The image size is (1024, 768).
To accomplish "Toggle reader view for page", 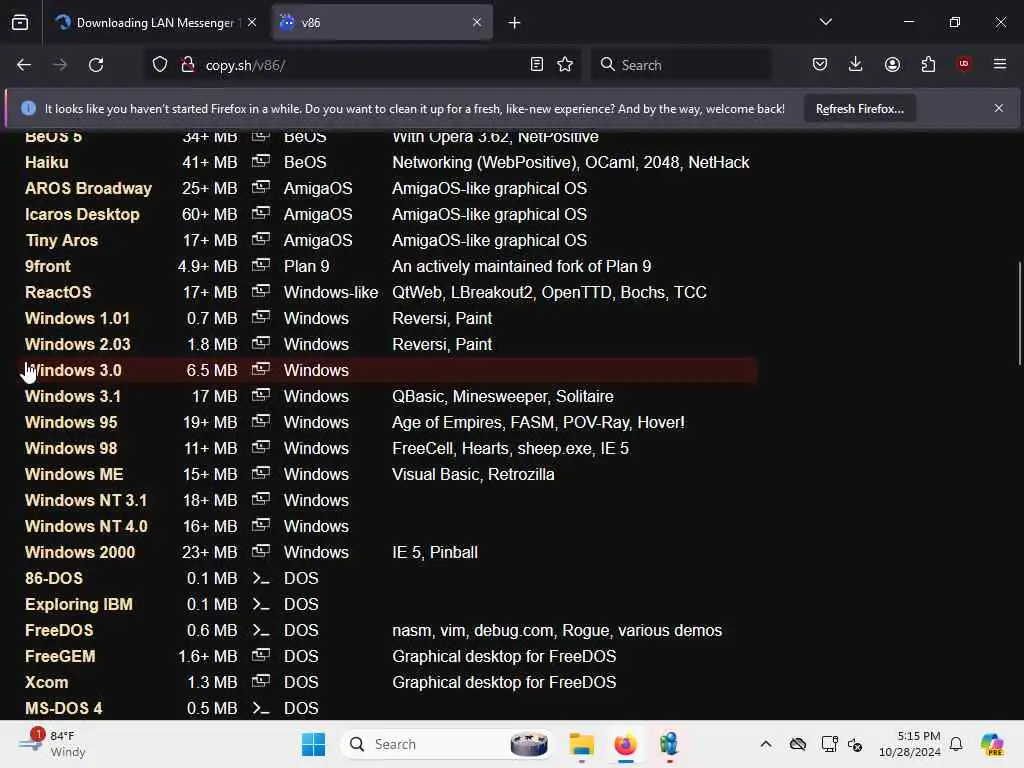I will (x=537, y=65).
